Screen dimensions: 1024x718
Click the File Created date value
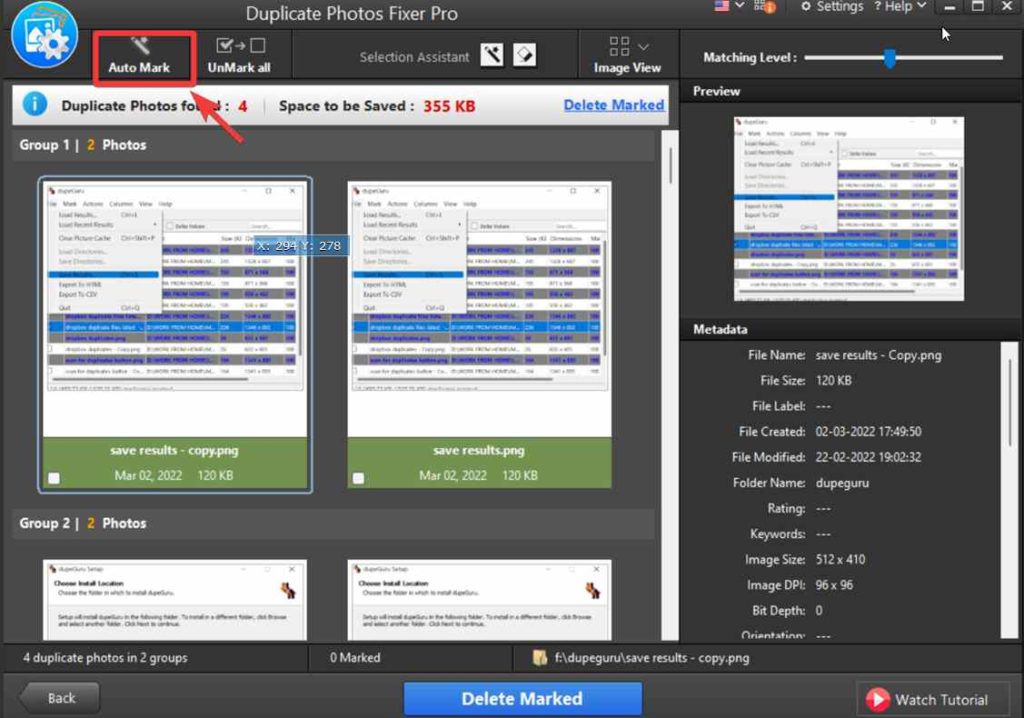coord(868,432)
